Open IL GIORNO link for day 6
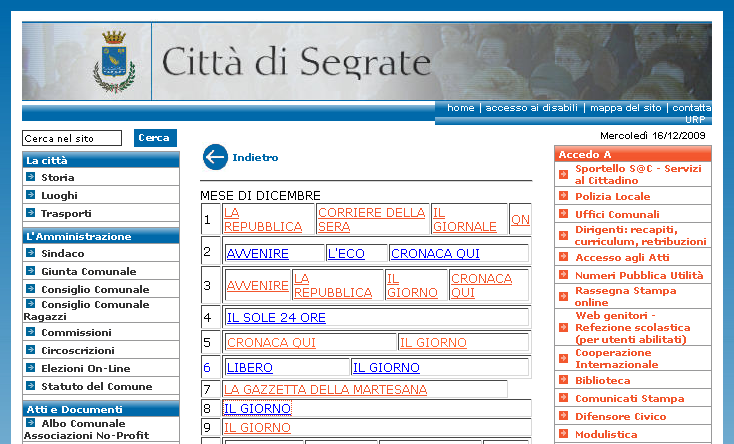This screenshot has height=444, width=734. [x=386, y=368]
